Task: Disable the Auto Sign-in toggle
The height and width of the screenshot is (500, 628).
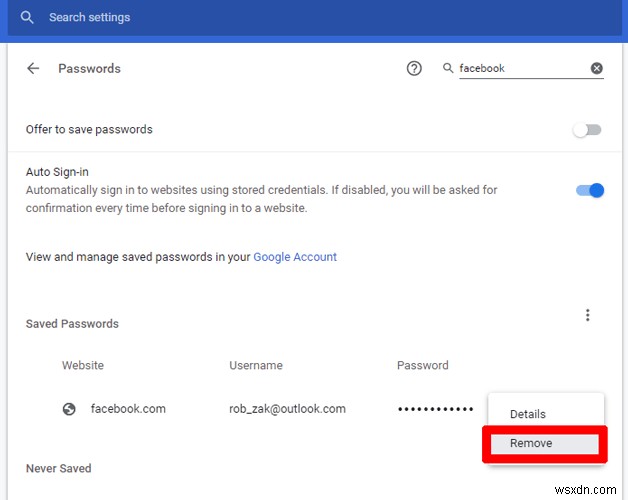Action: pos(590,190)
